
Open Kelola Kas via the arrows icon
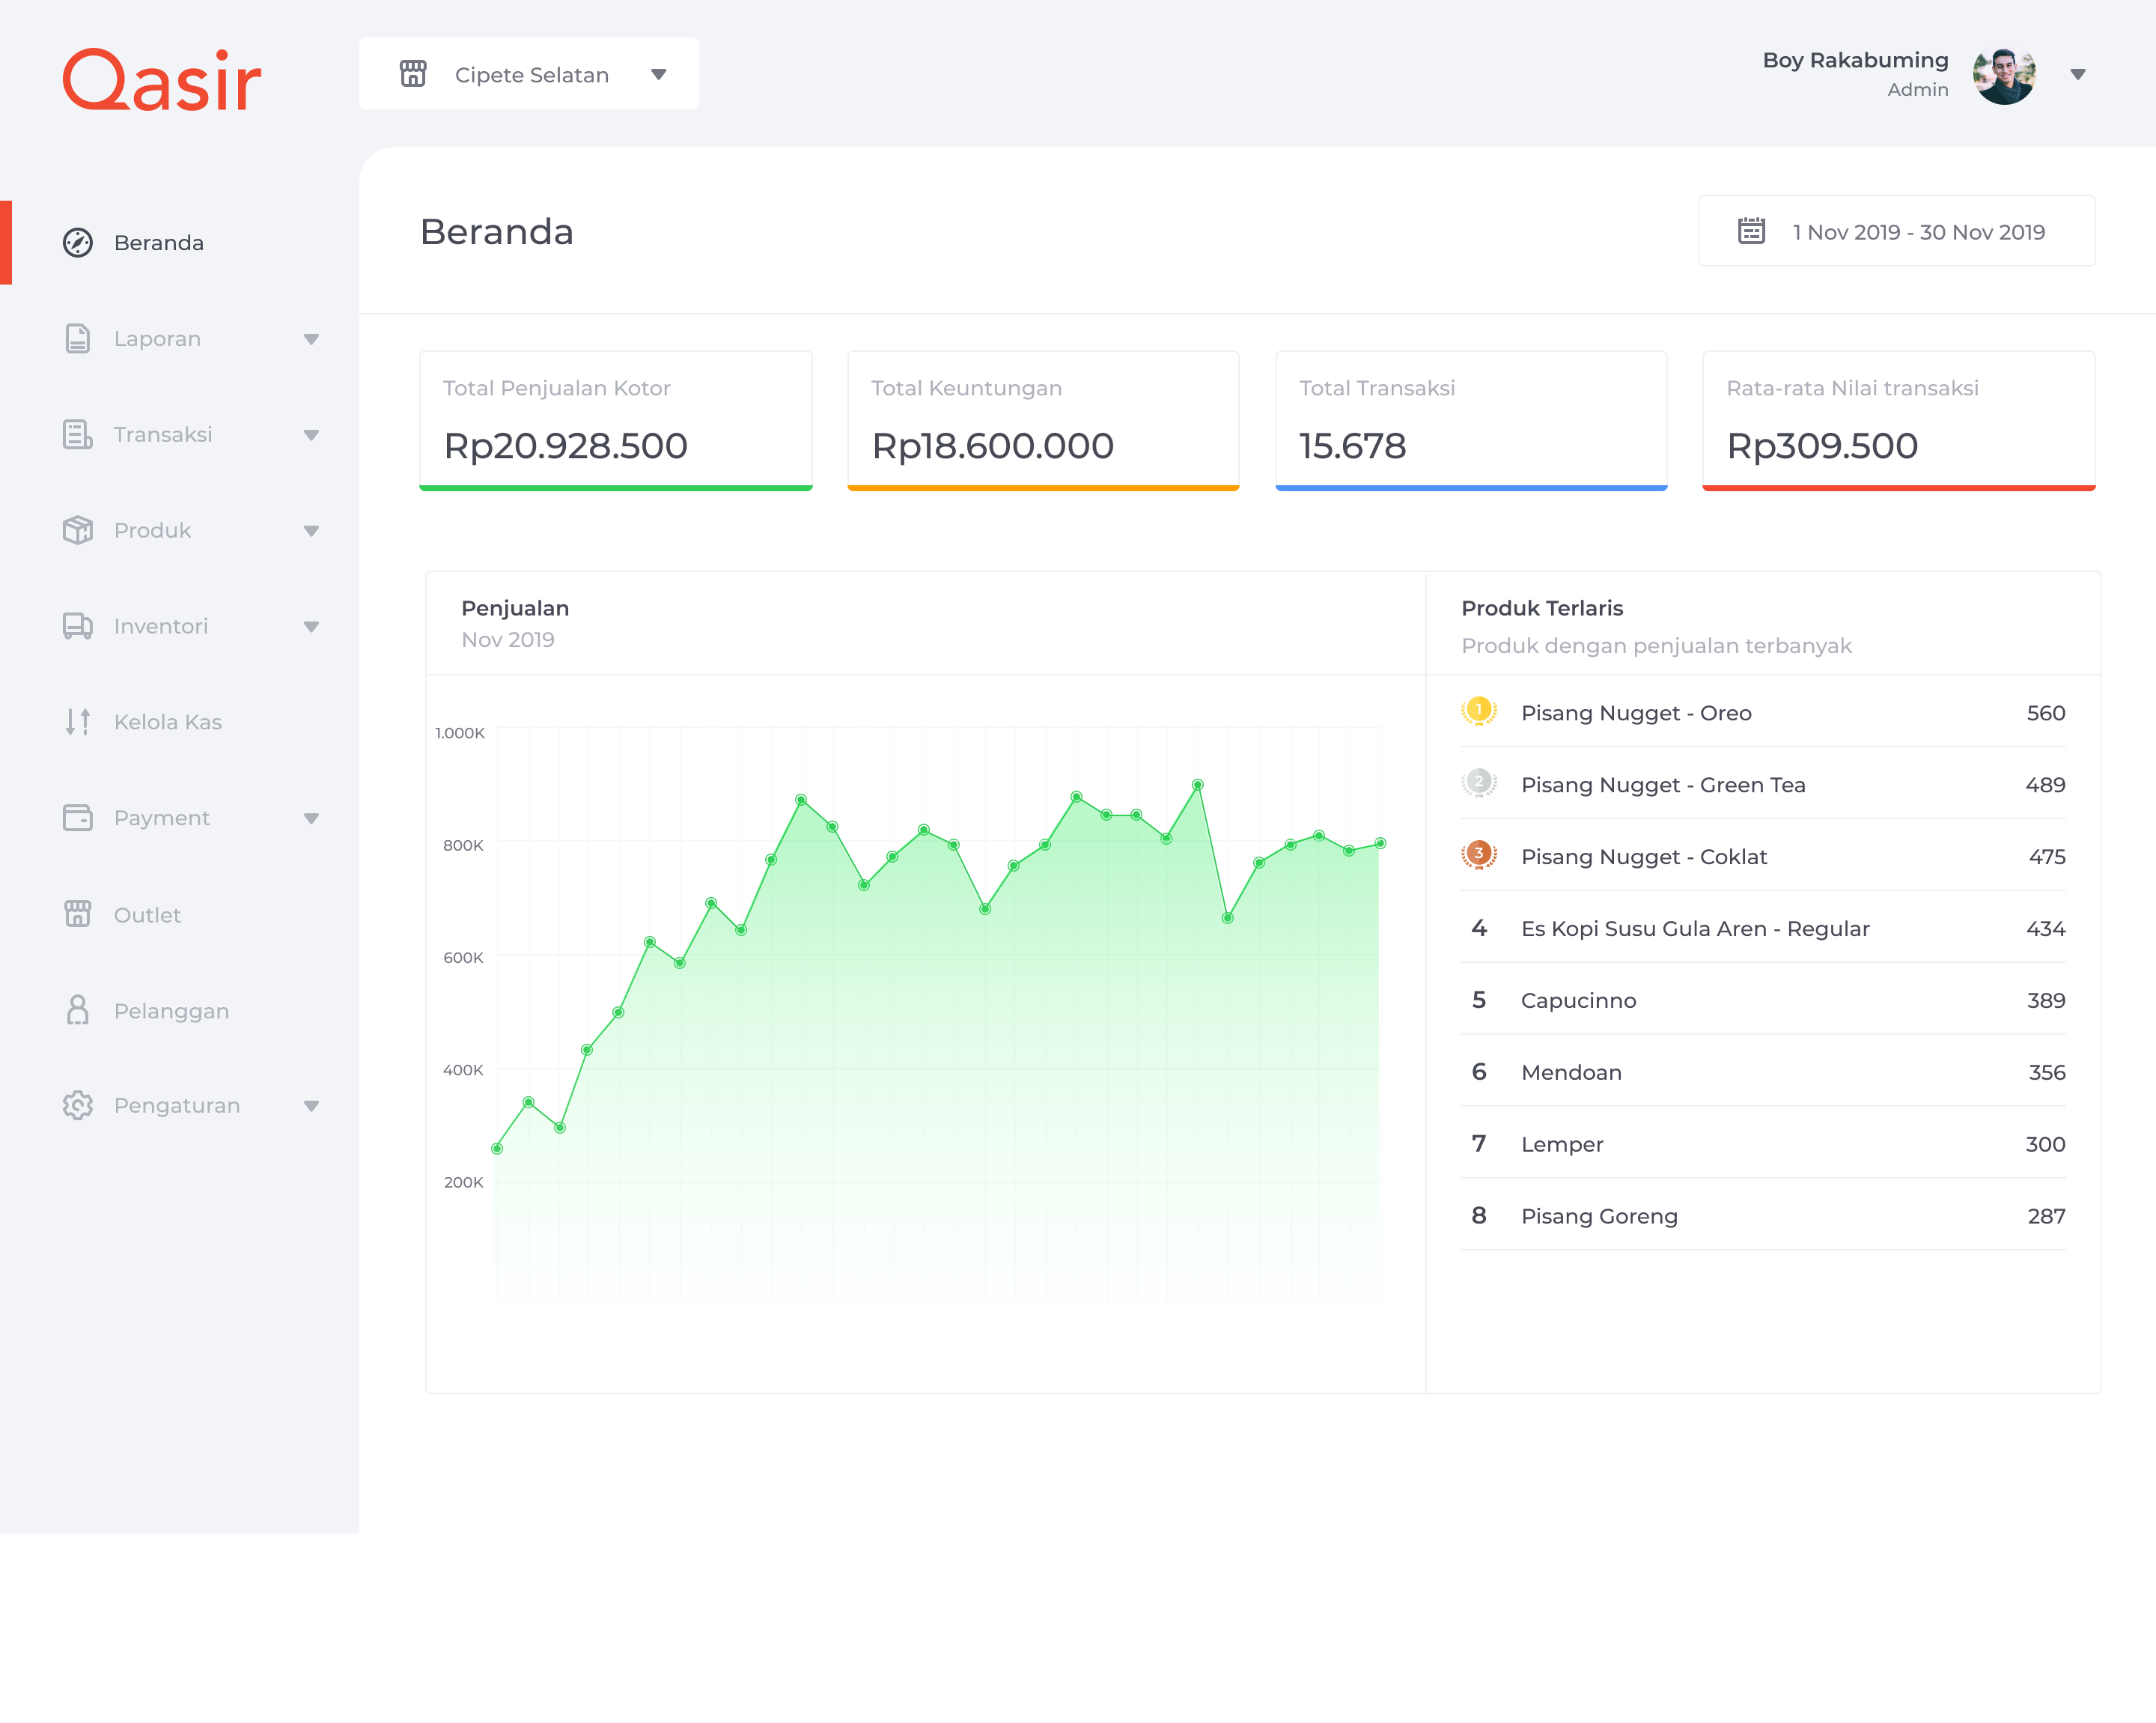point(77,721)
